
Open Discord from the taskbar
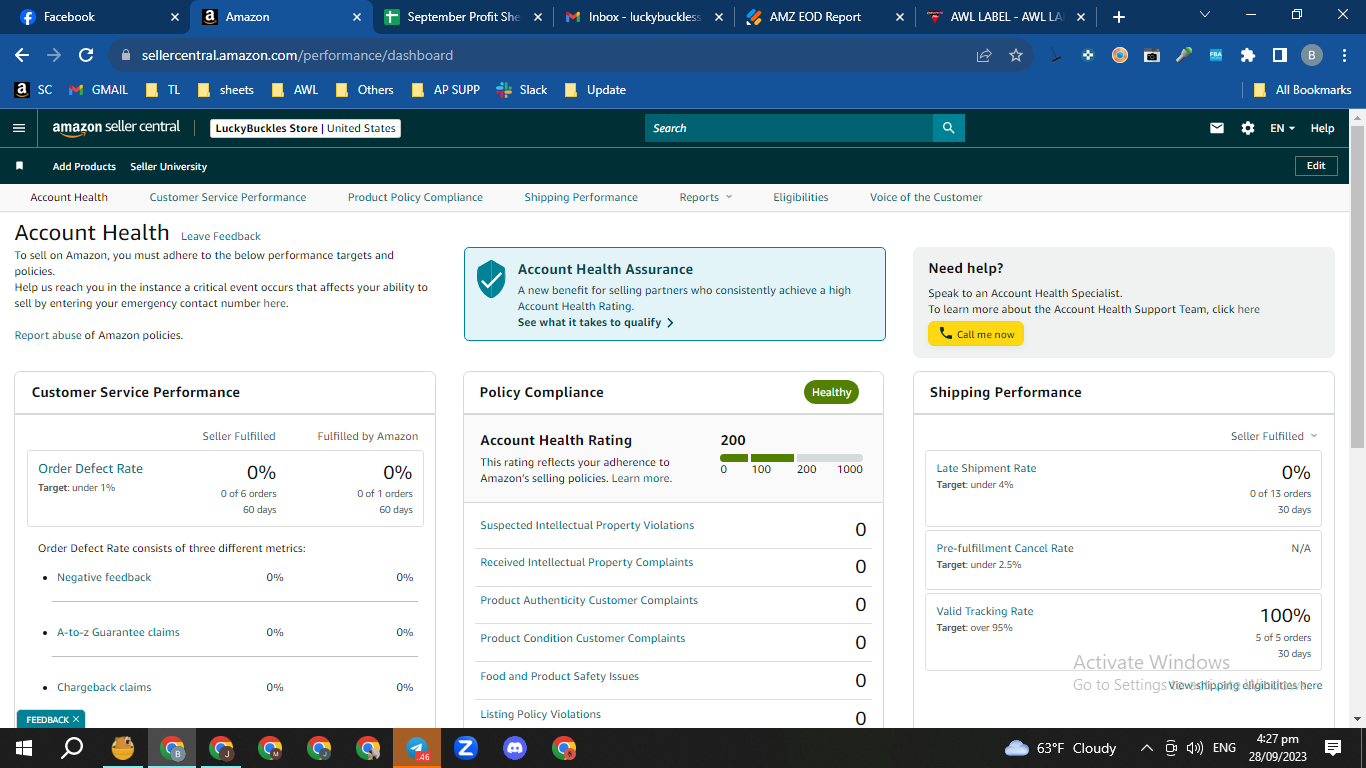pos(515,748)
